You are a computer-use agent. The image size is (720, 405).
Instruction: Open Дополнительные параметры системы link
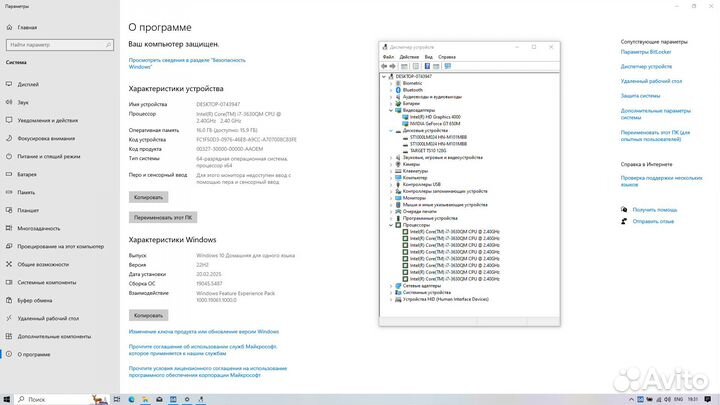click(x=655, y=114)
